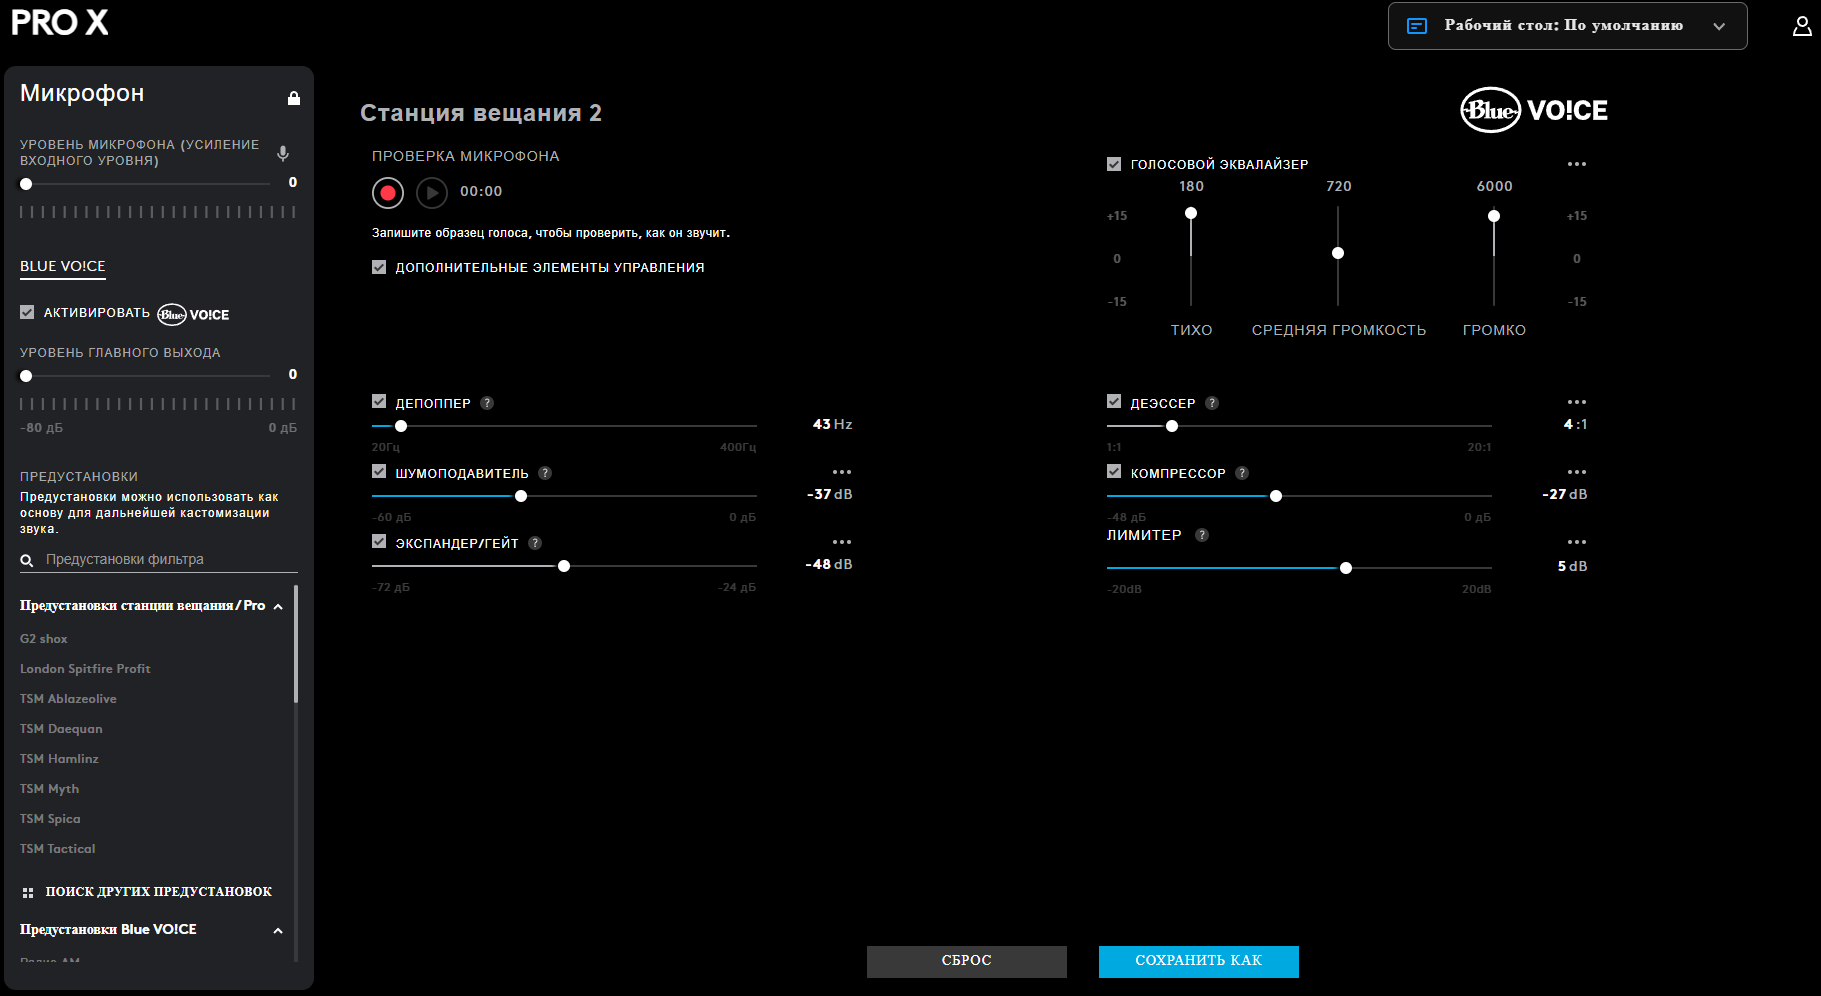Click the 180 Hz equalizer band handle
The width and height of the screenshot is (1821, 996).
point(1191,213)
